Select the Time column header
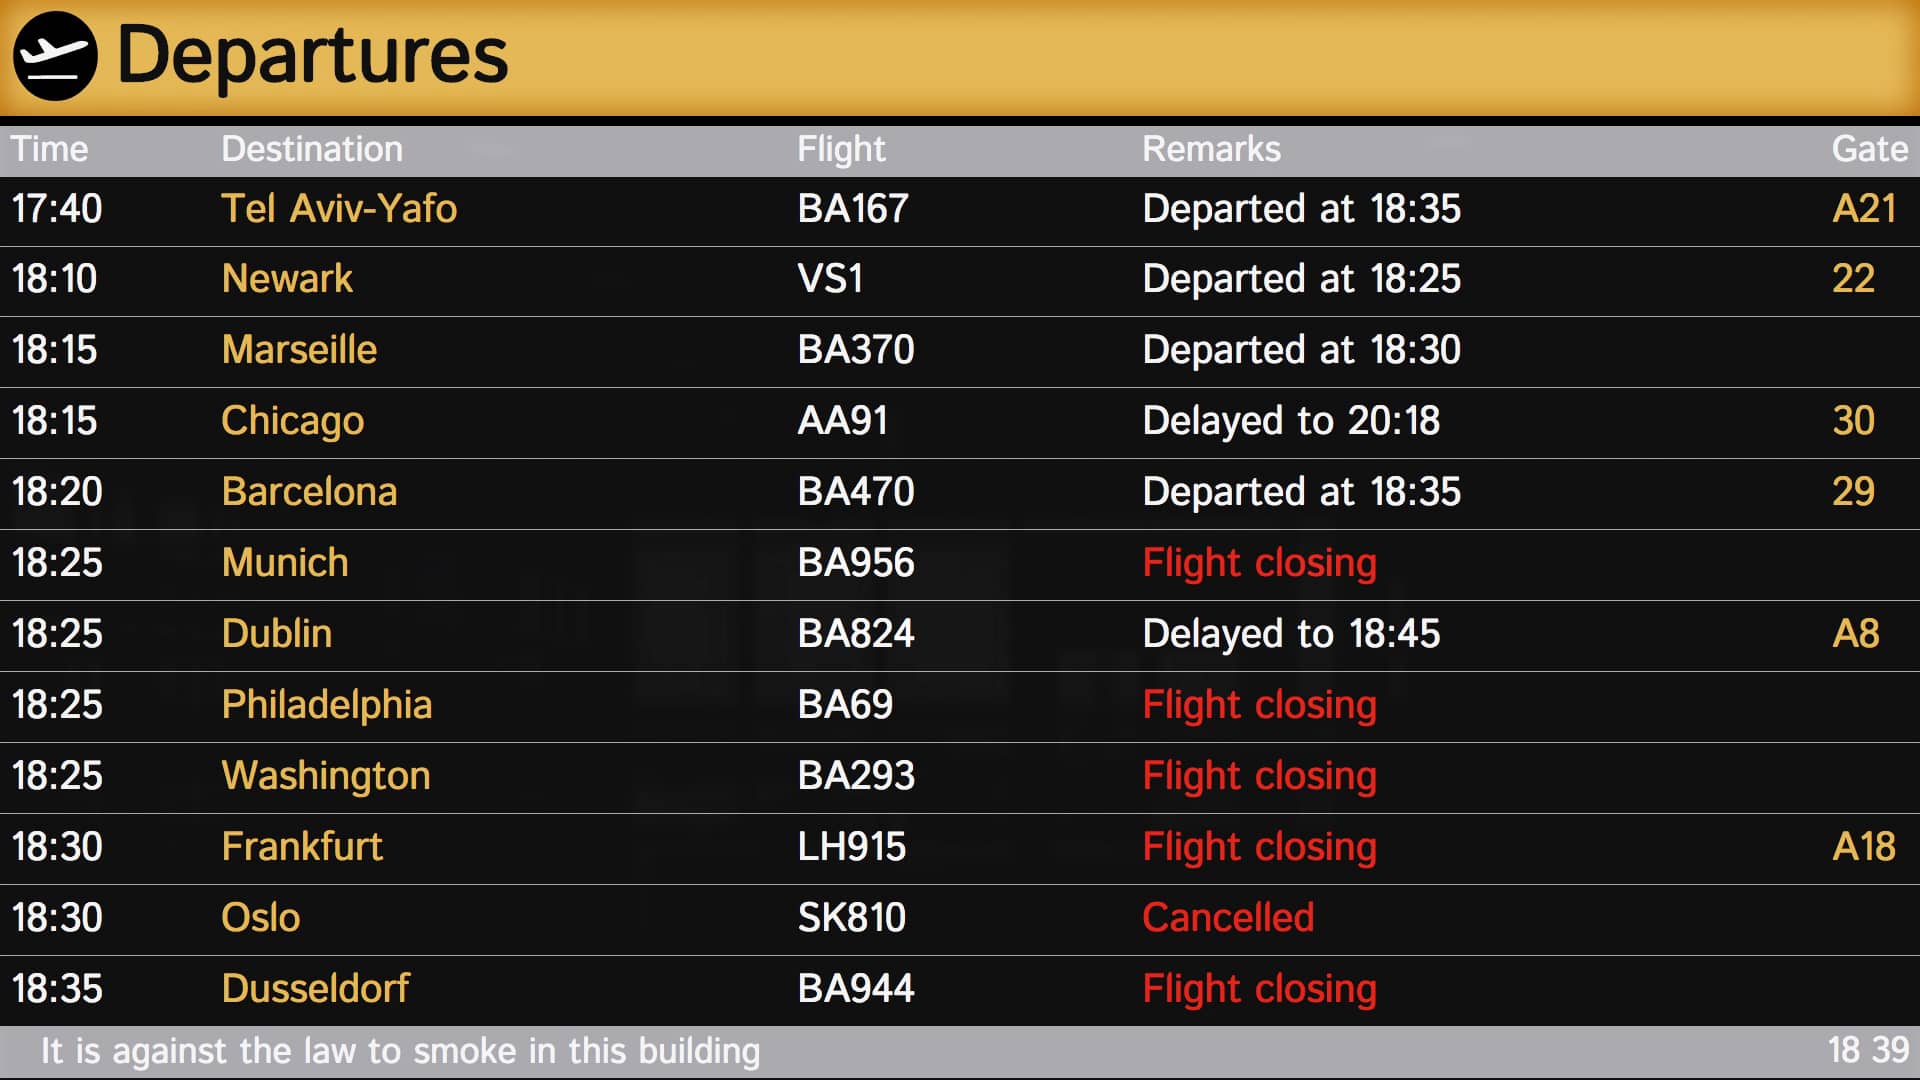 (x=50, y=149)
